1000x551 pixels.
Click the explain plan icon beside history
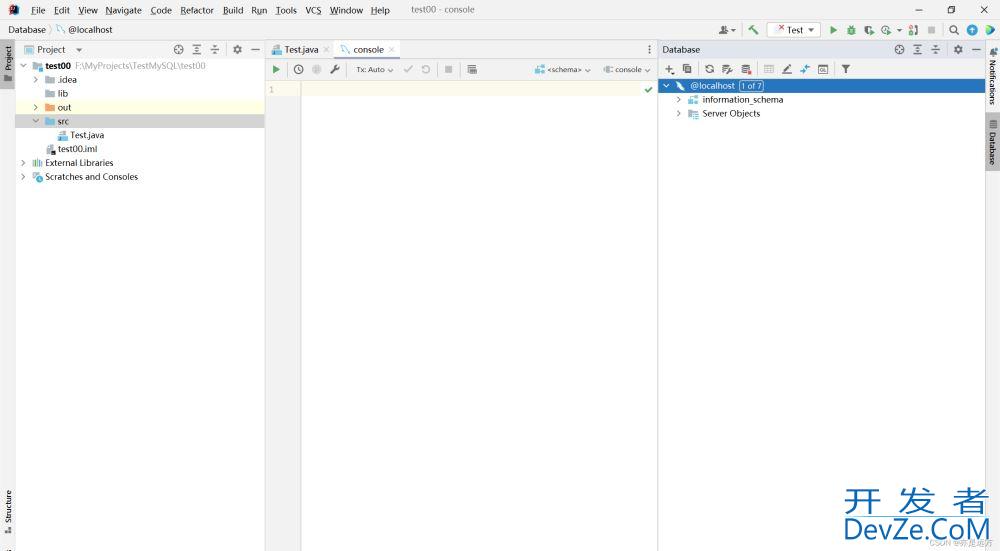316,70
